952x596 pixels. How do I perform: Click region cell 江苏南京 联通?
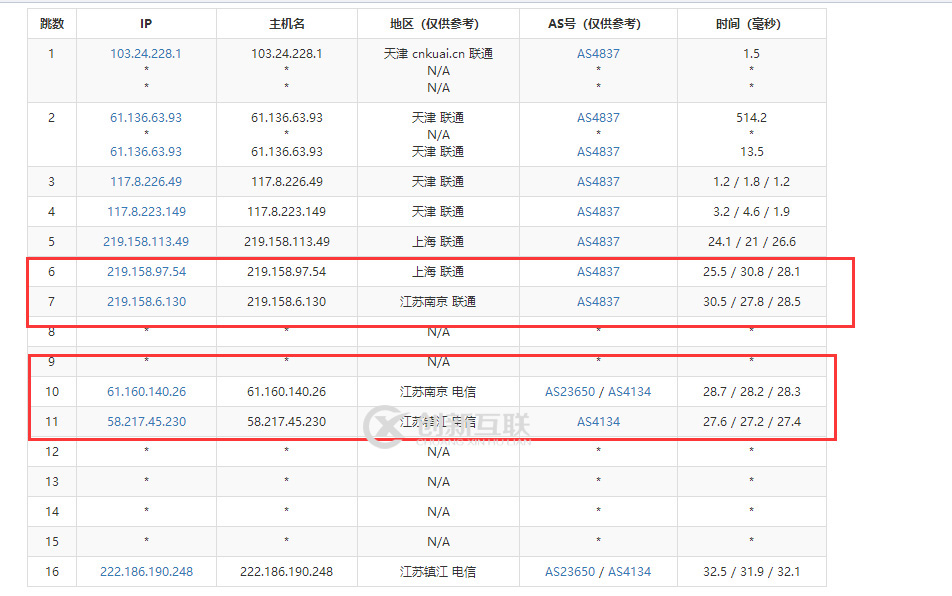click(x=438, y=302)
